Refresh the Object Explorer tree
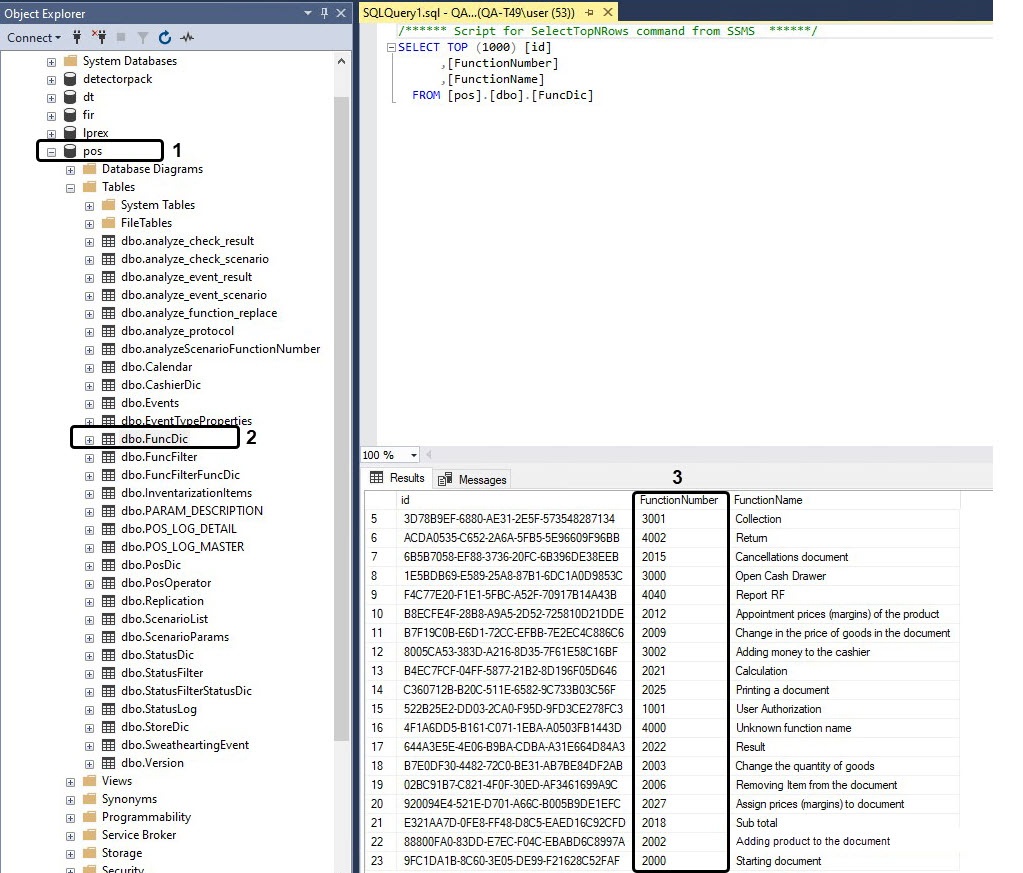 (165, 38)
